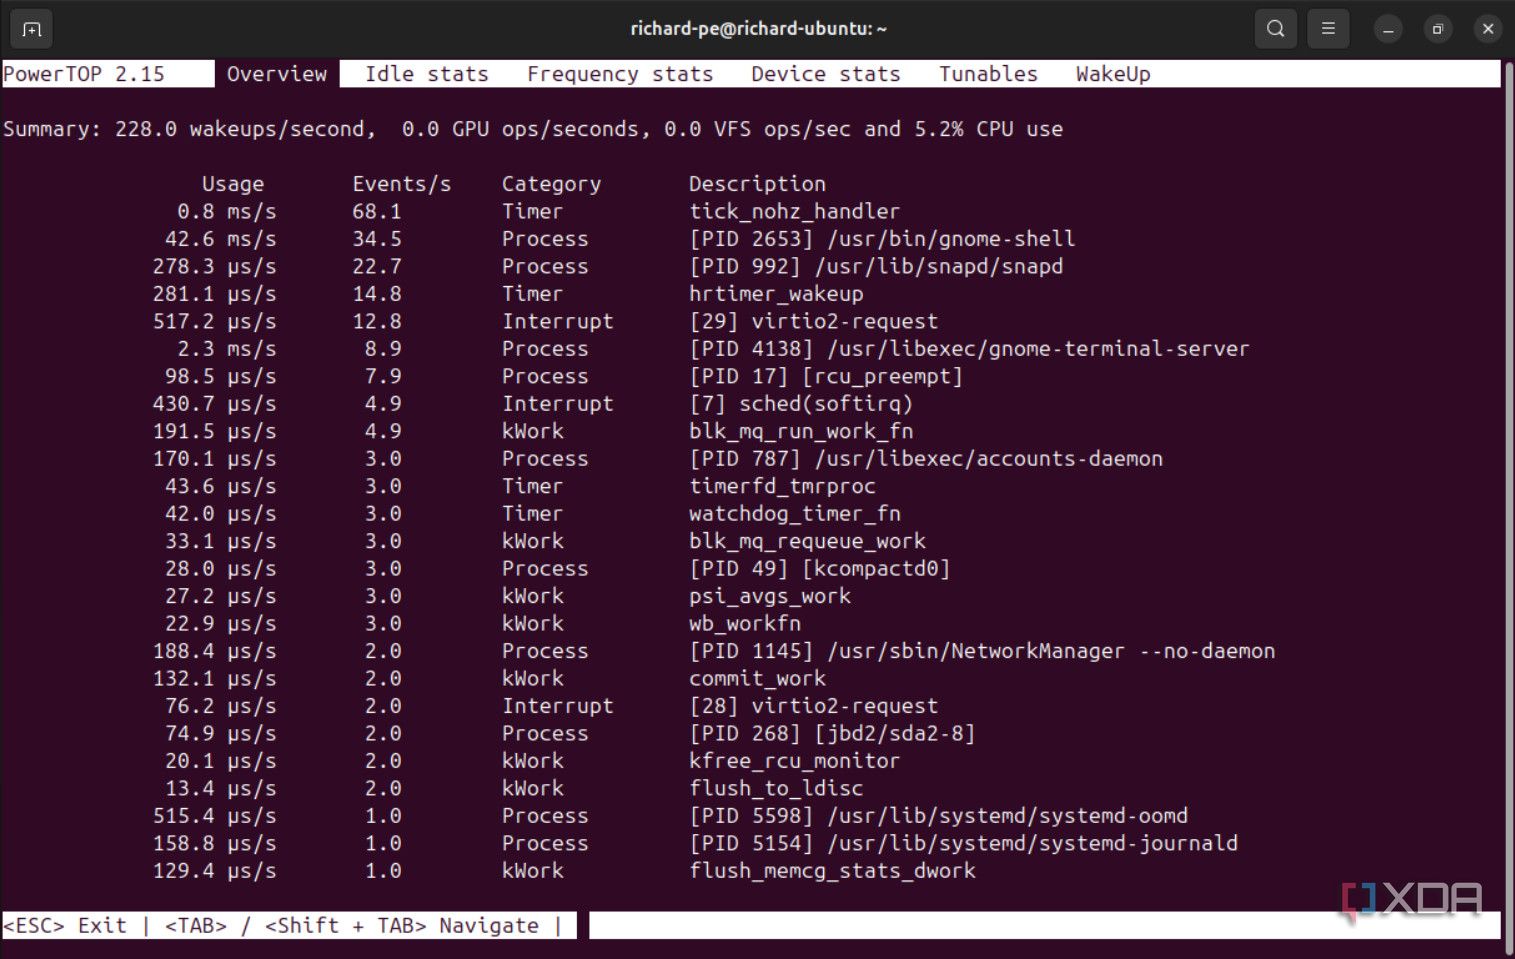The height and width of the screenshot is (959, 1515).
Task: Click the <ESC> Exit hint text
Action: pos(65,926)
